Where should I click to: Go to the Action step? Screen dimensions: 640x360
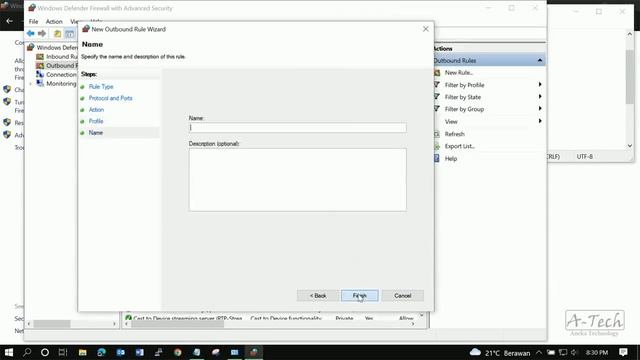[x=96, y=109]
